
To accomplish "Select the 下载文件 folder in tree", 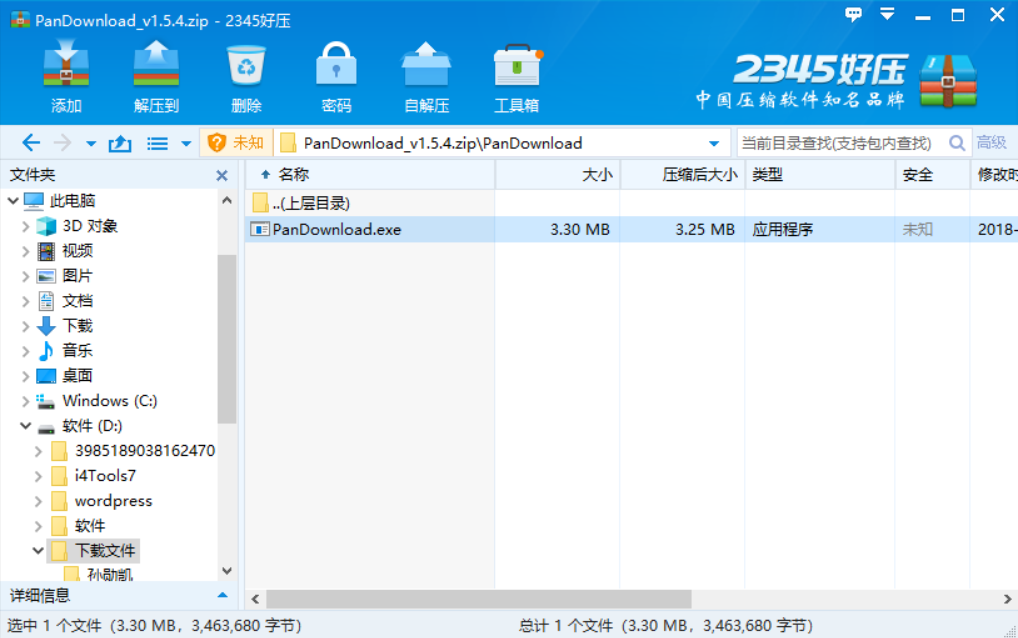I will pyautogui.click(x=105, y=551).
